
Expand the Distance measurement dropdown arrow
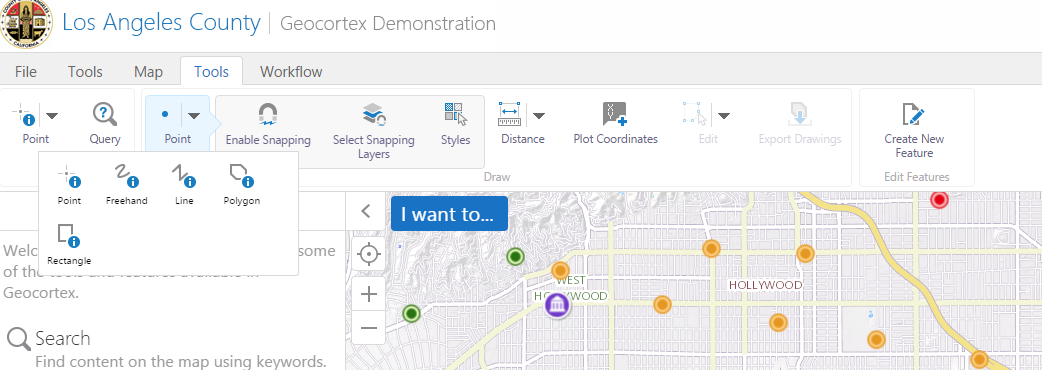pos(539,116)
